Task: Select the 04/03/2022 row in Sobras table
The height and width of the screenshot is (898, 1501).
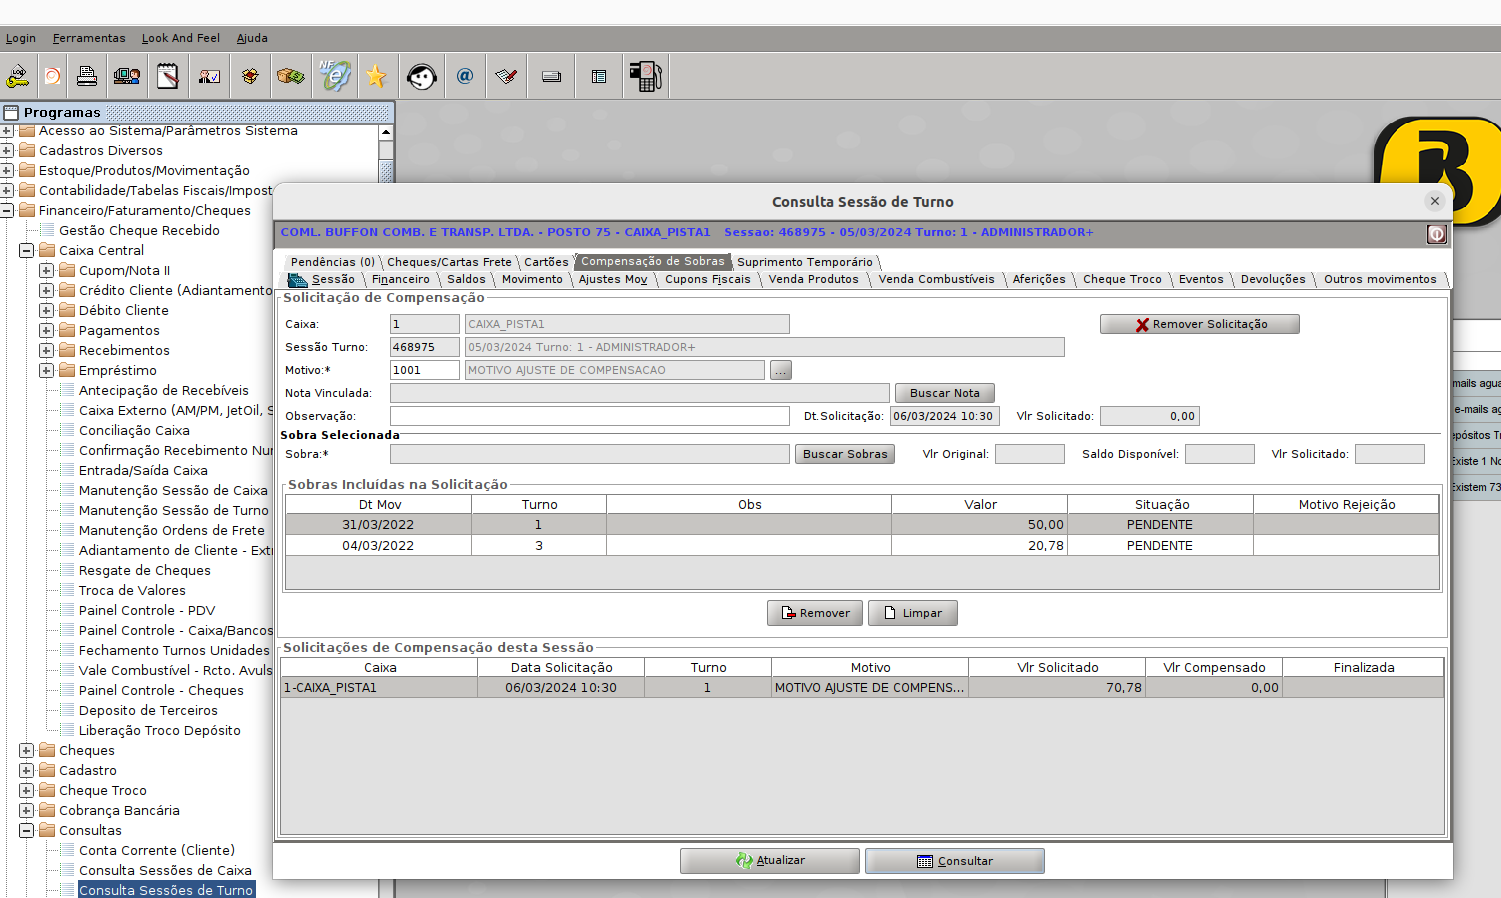Action: 378,546
